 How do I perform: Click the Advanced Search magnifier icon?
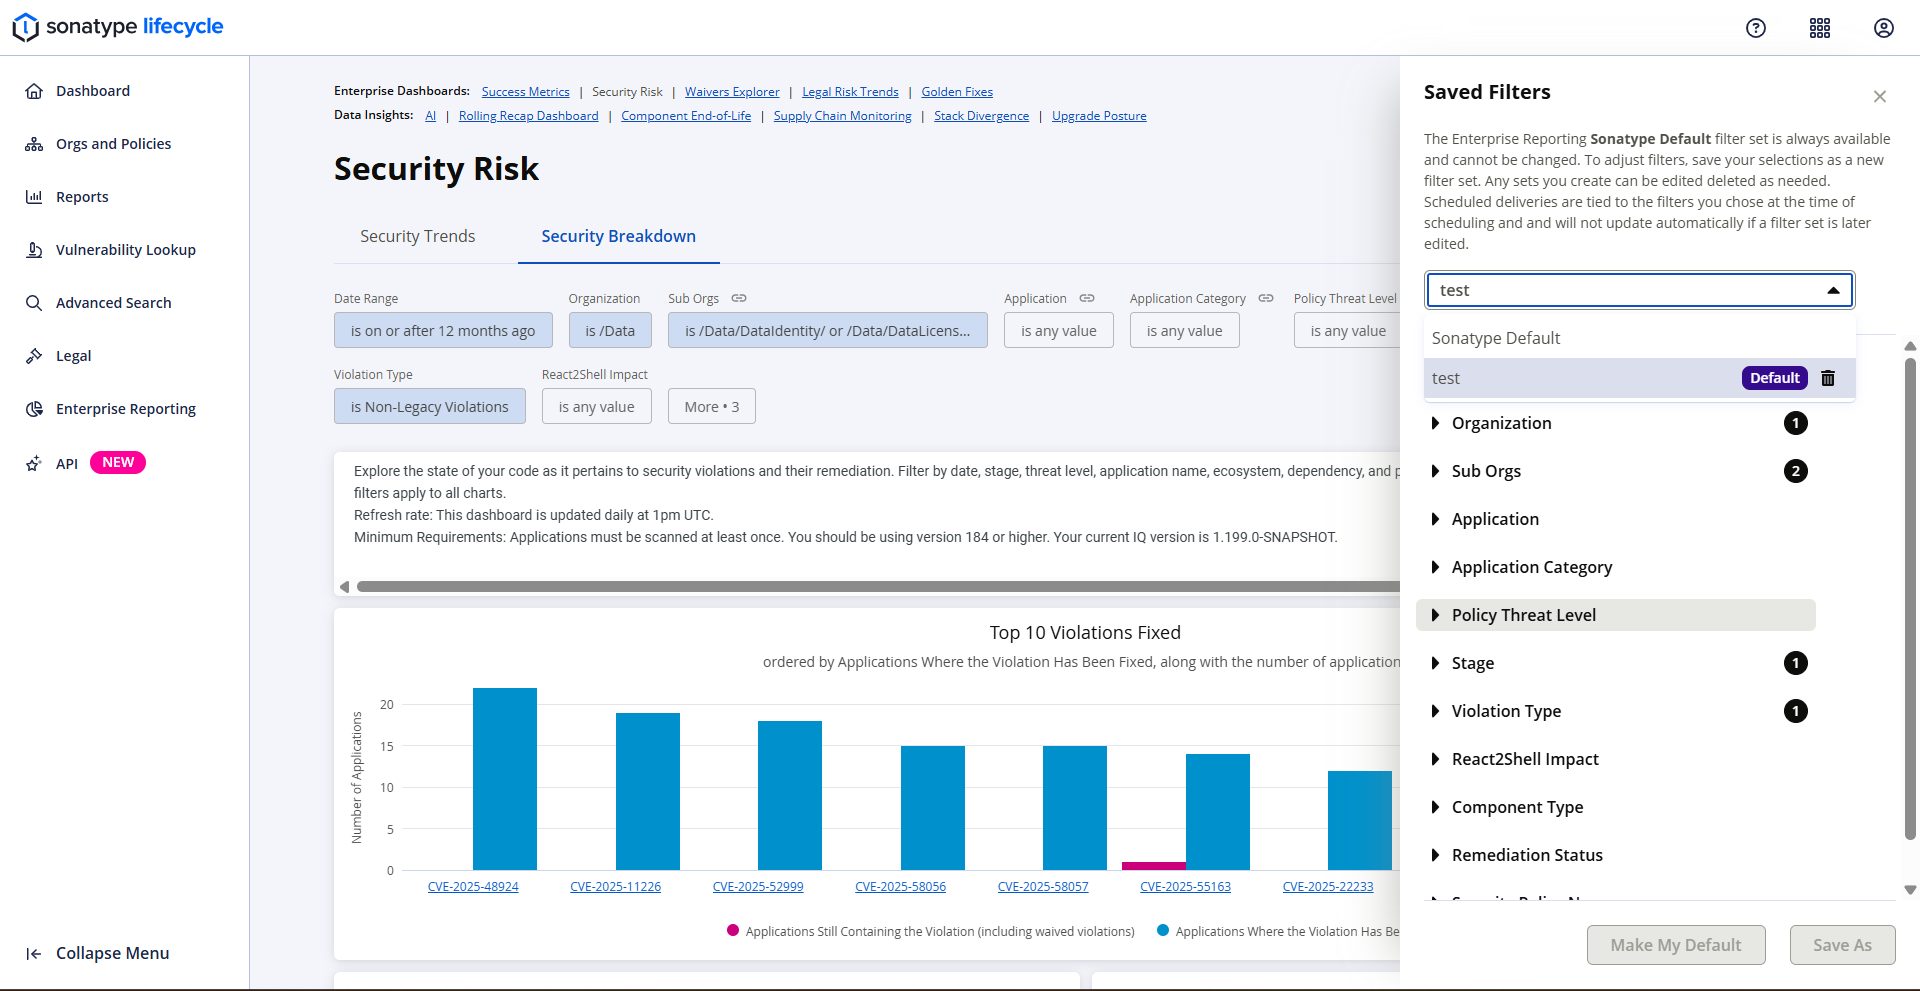[x=34, y=303]
